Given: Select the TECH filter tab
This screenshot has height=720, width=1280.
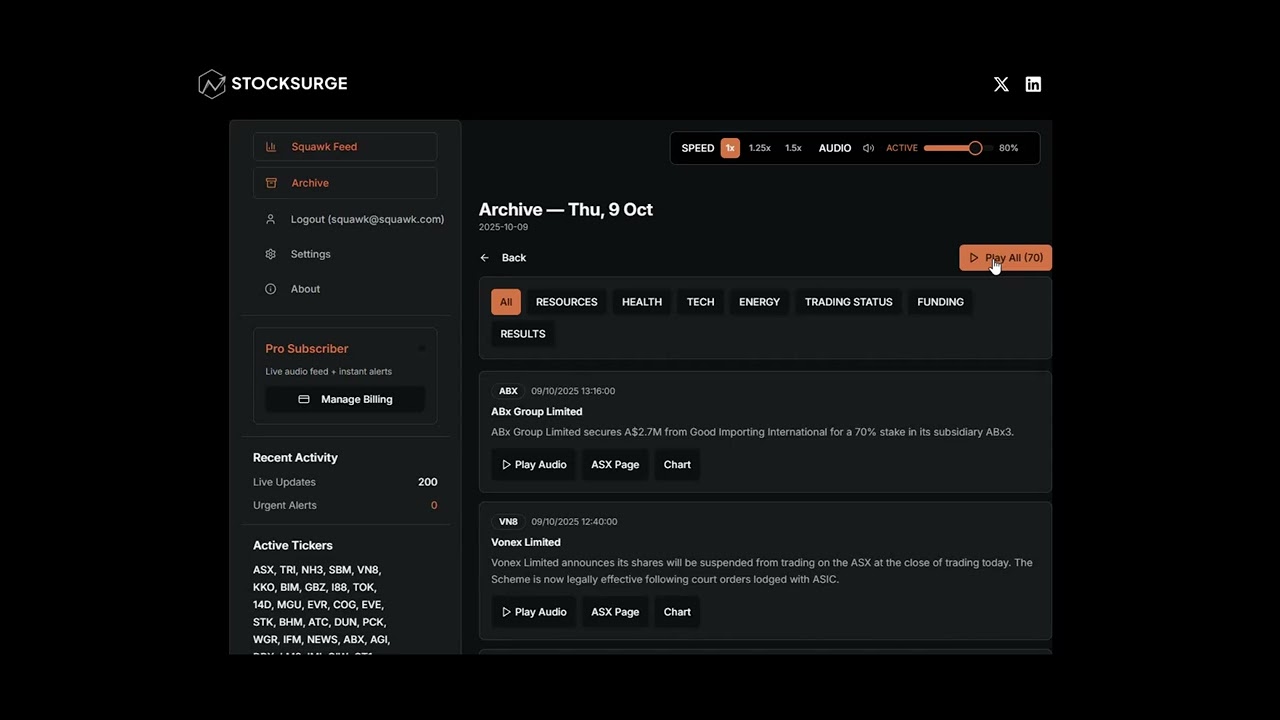Looking at the screenshot, I should click(700, 302).
